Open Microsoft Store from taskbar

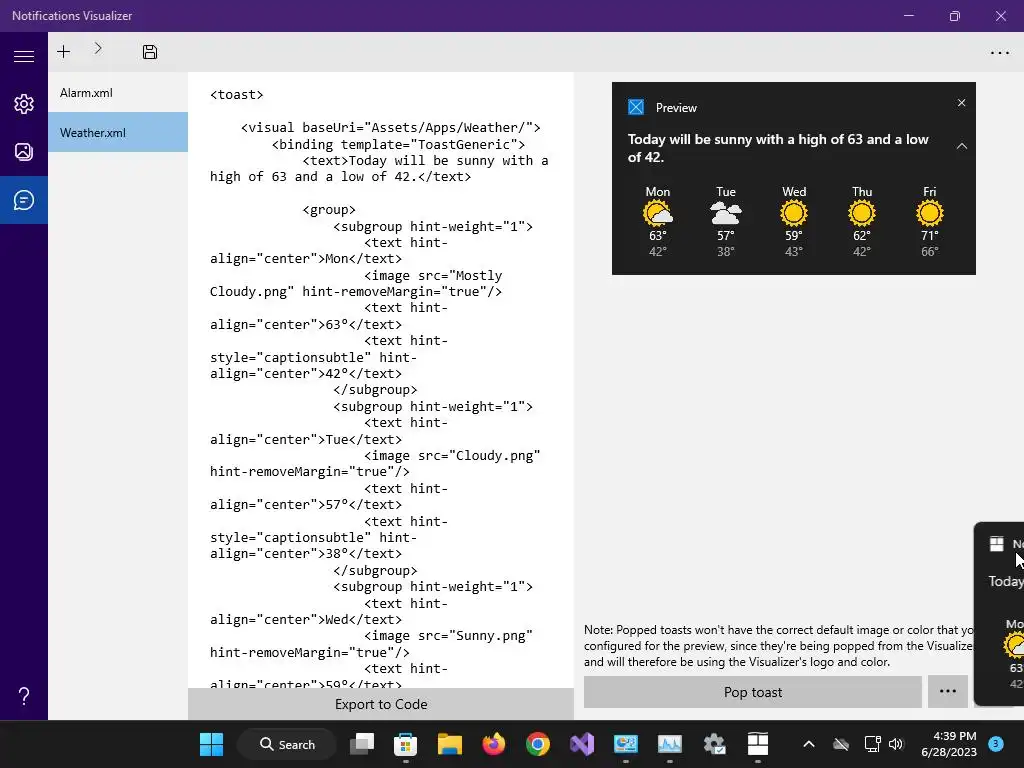click(x=406, y=744)
